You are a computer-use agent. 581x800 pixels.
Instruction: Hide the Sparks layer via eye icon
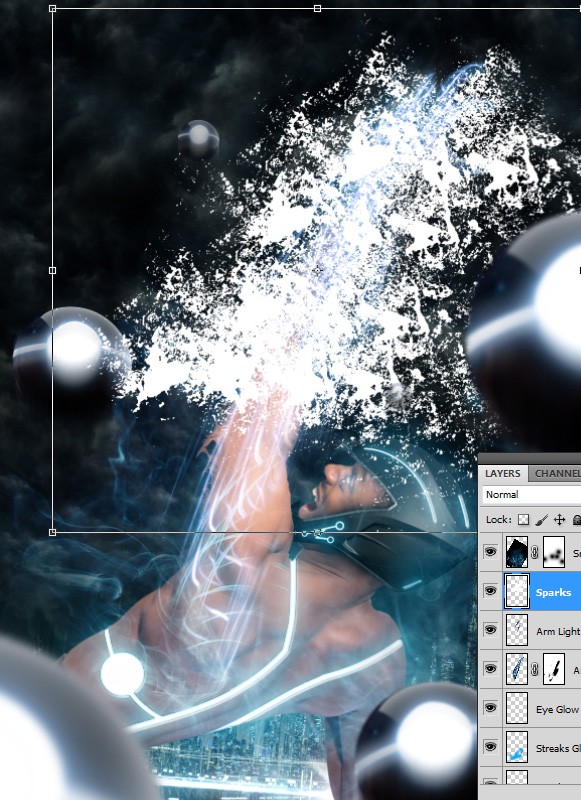pyautogui.click(x=490, y=591)
